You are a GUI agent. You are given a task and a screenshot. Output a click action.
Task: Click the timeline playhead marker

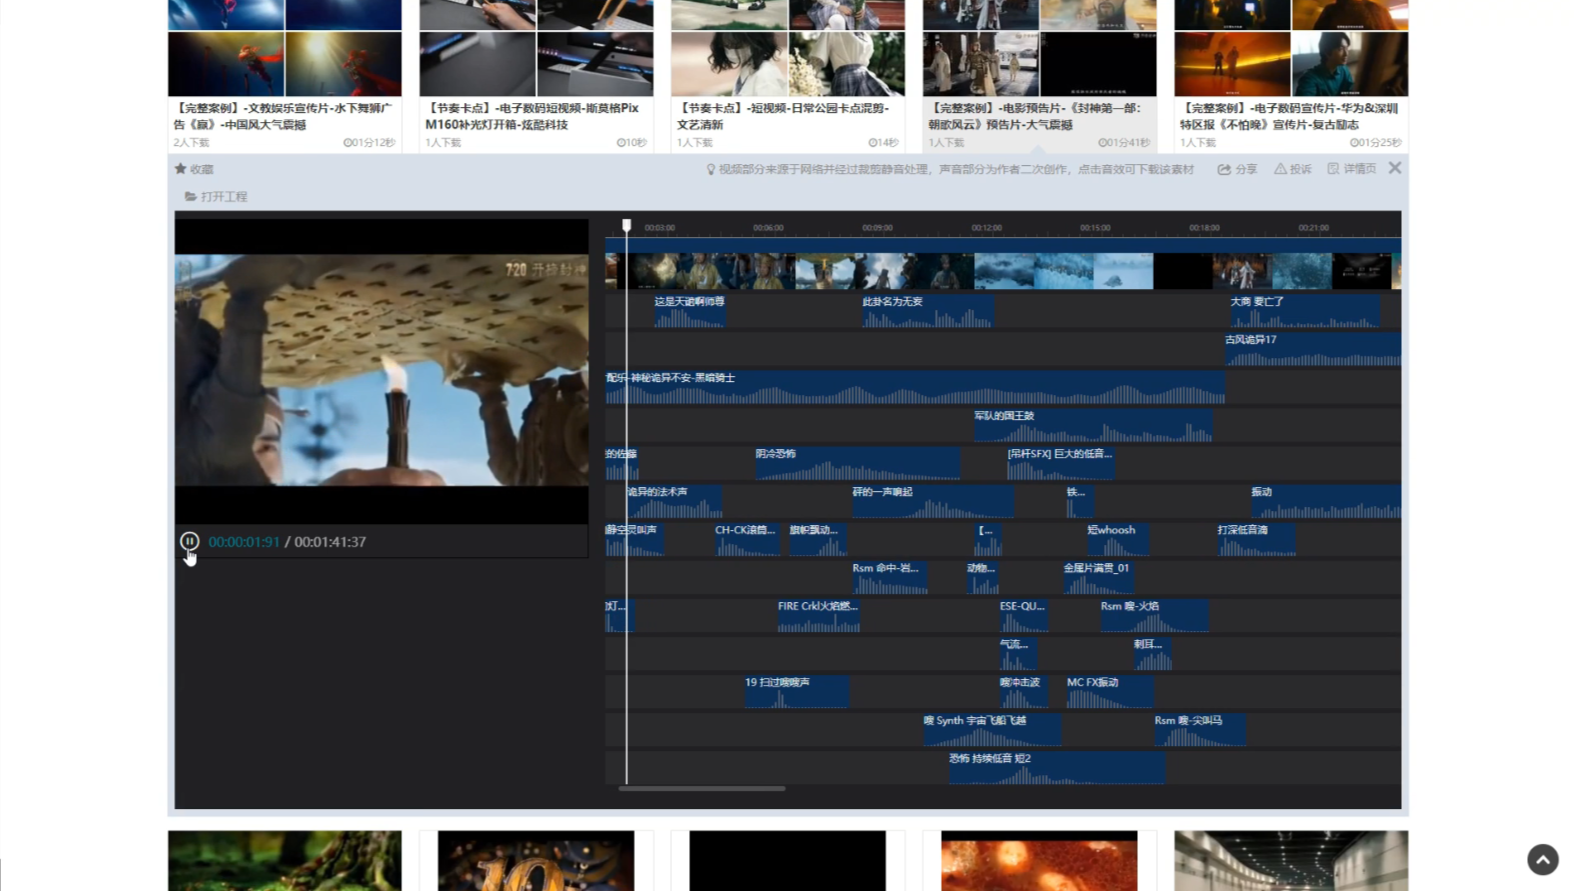[627, 226]
